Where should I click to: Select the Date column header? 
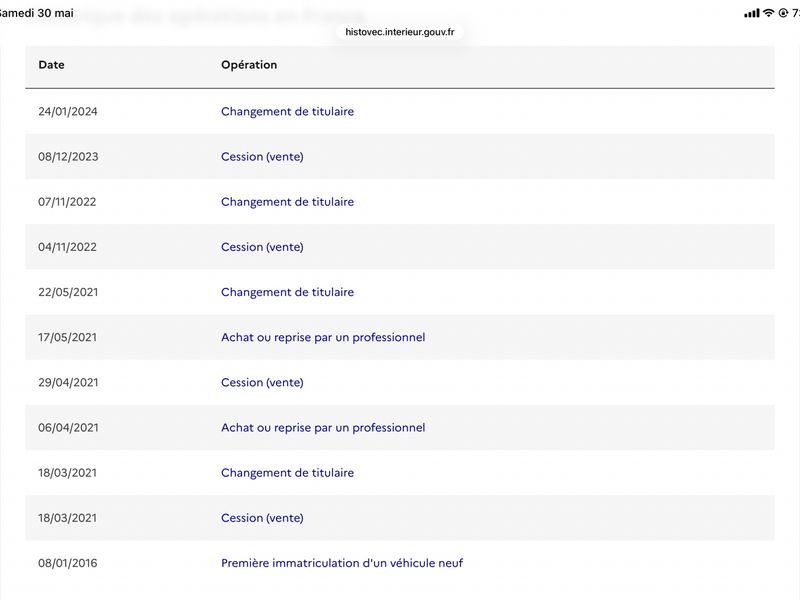pyautogui.click(x=52, y=65)
